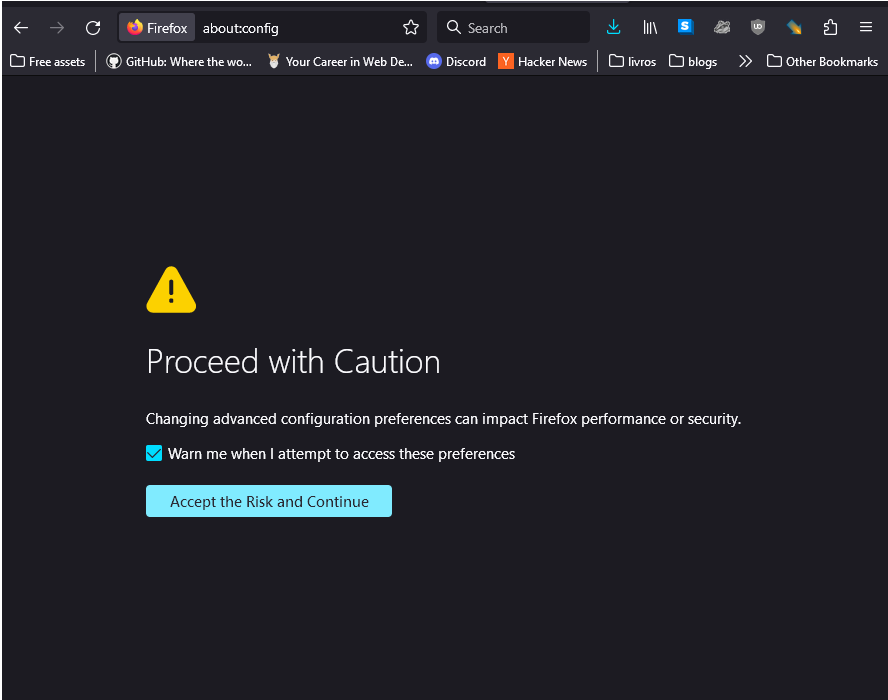Show more bookmarks with the chevron

(x=745, y=61)
